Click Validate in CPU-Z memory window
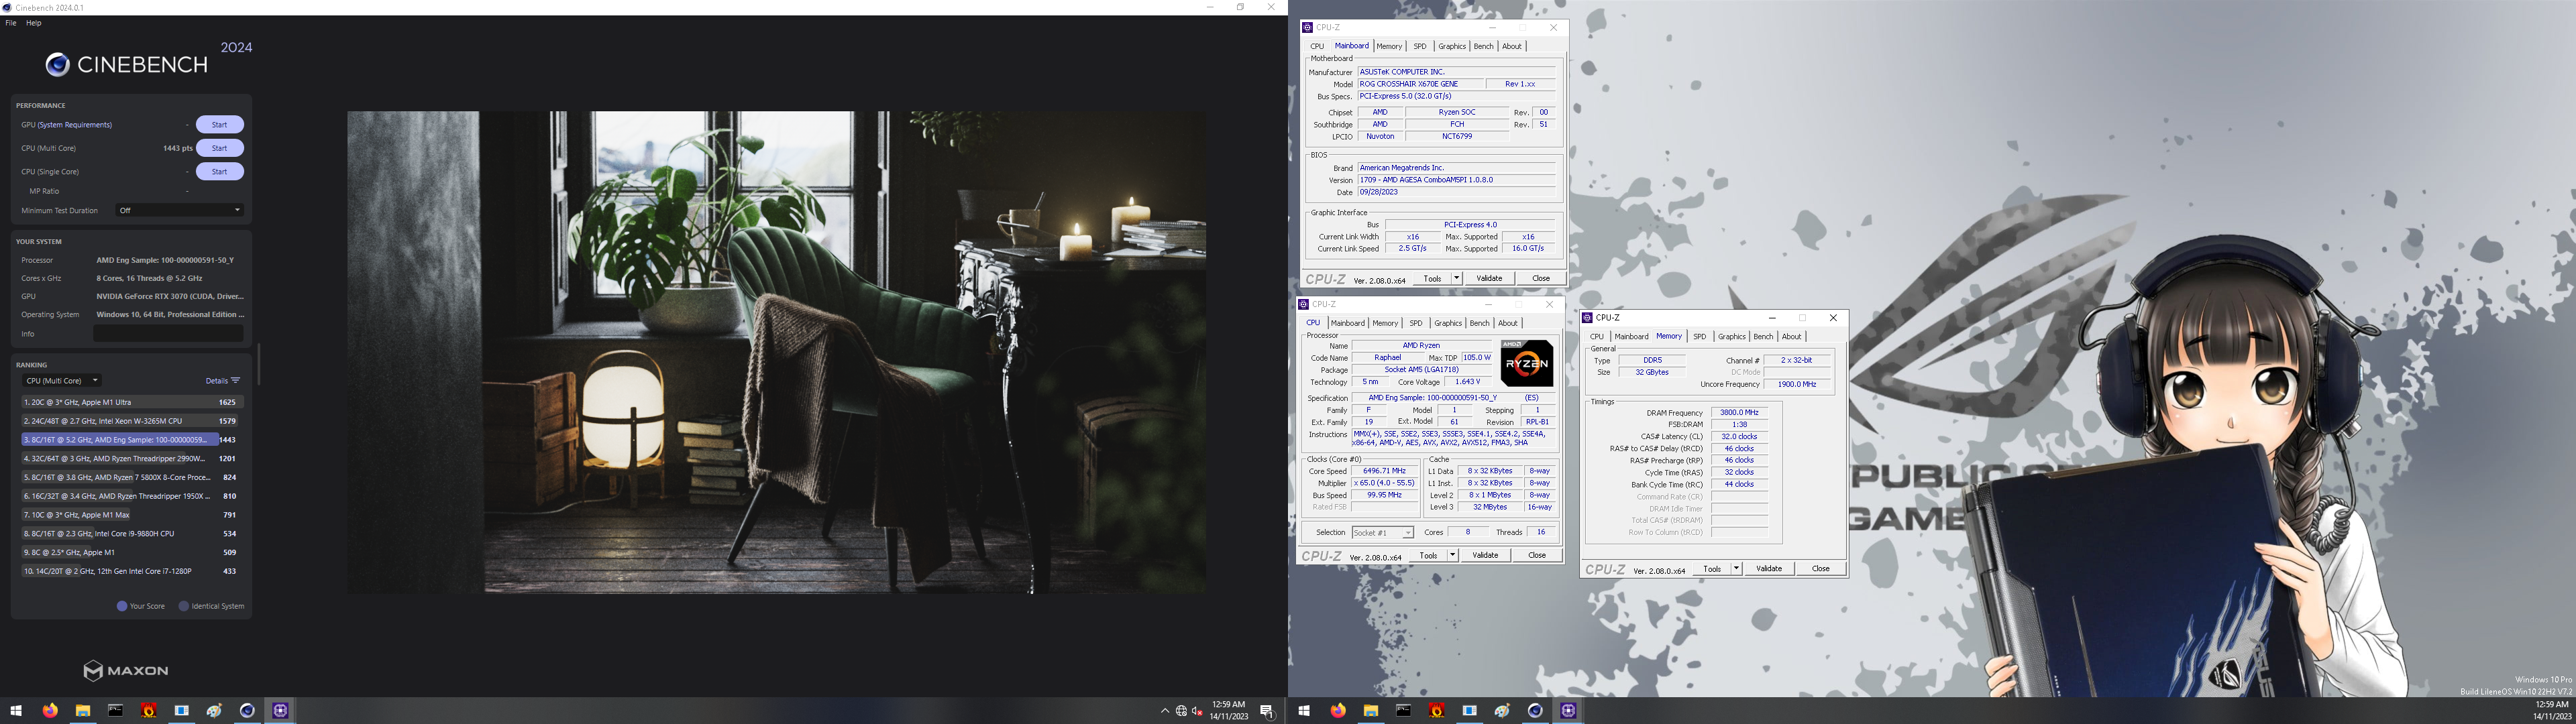 point(1769,569)
